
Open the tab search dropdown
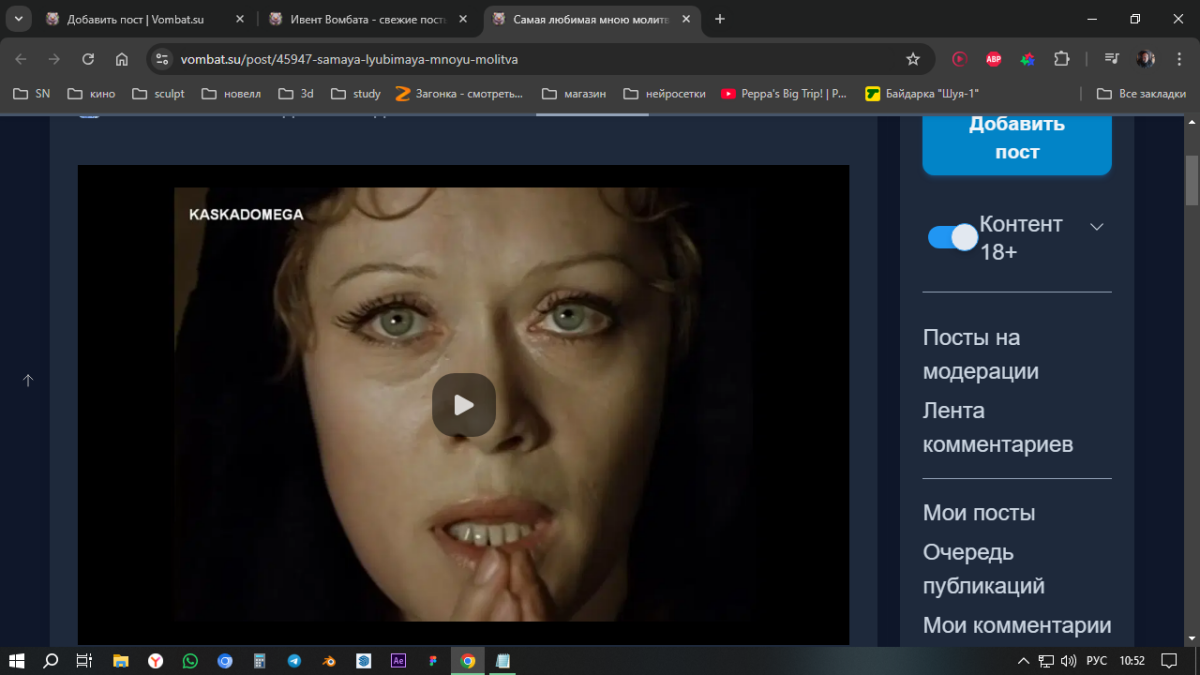(18, 19)
